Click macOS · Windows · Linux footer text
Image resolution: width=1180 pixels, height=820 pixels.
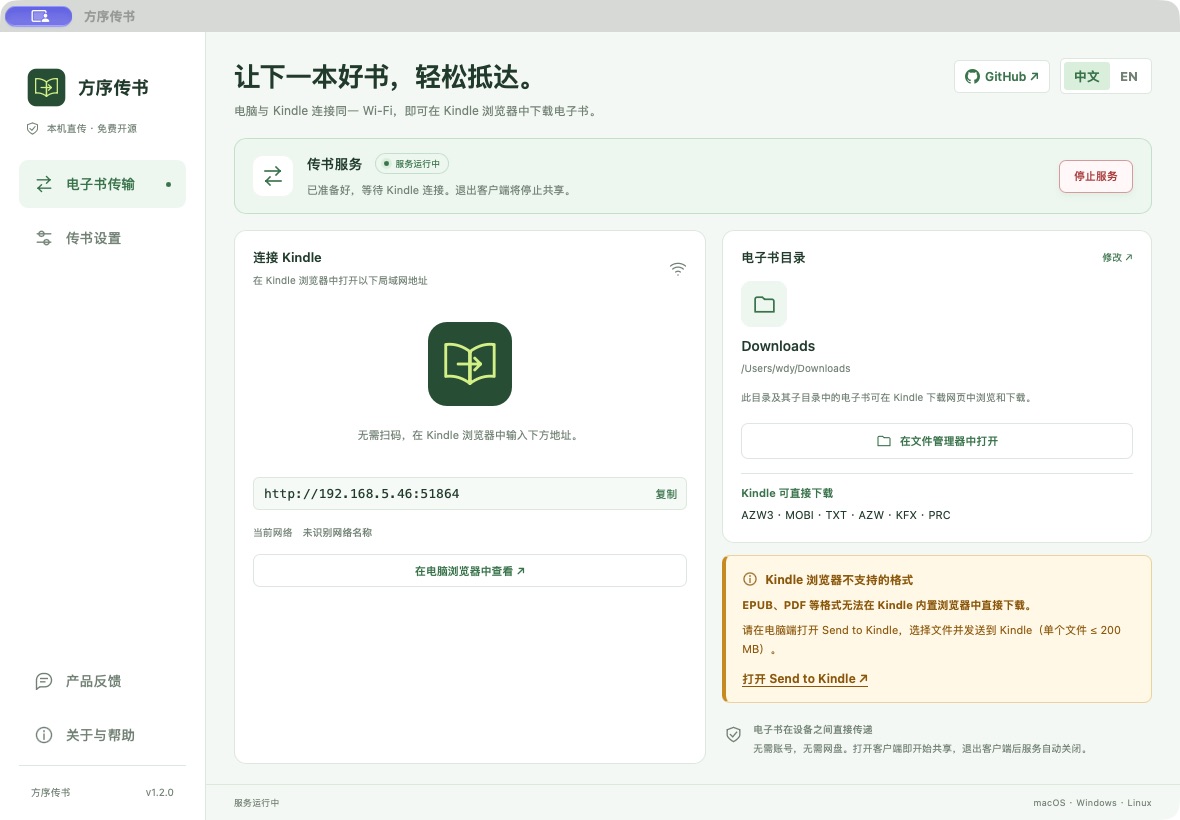pos(1092,803)
